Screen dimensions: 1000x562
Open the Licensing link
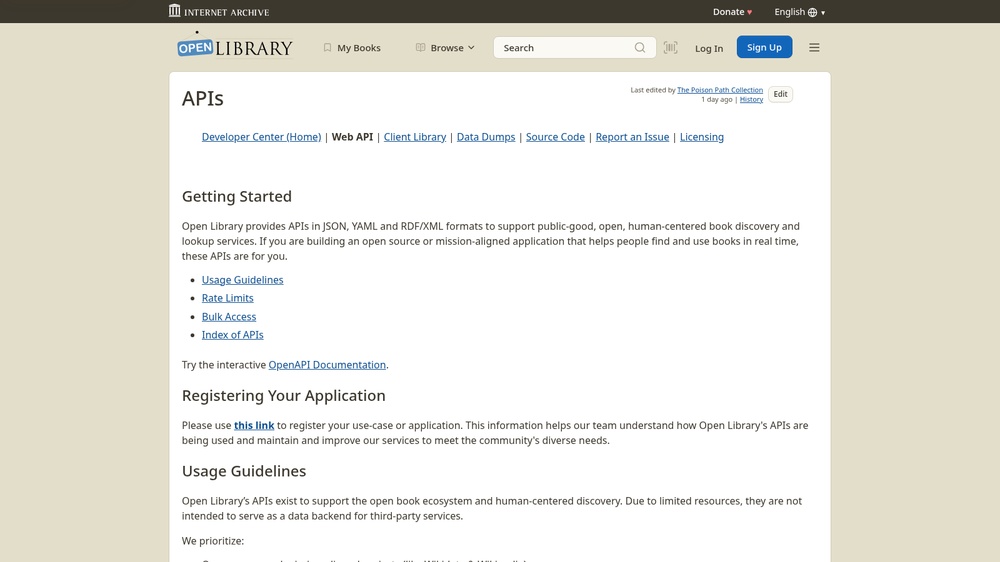(702, 137)
